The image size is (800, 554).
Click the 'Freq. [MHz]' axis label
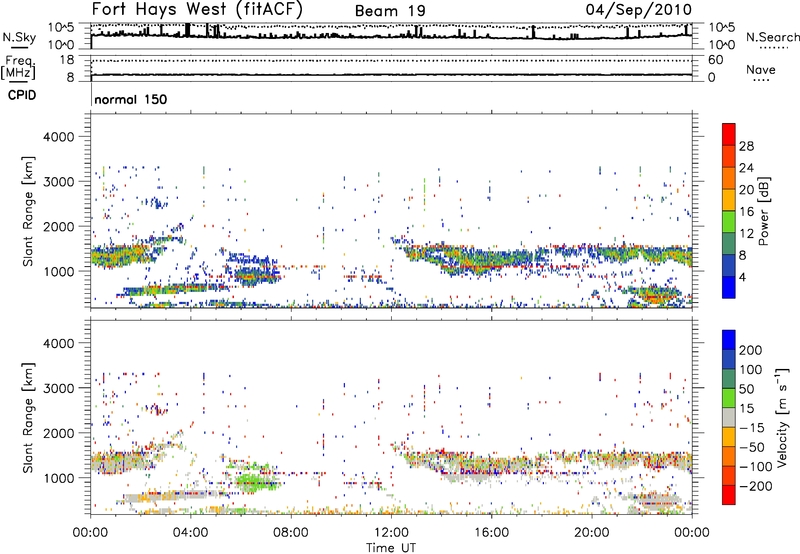click(18, 67)
